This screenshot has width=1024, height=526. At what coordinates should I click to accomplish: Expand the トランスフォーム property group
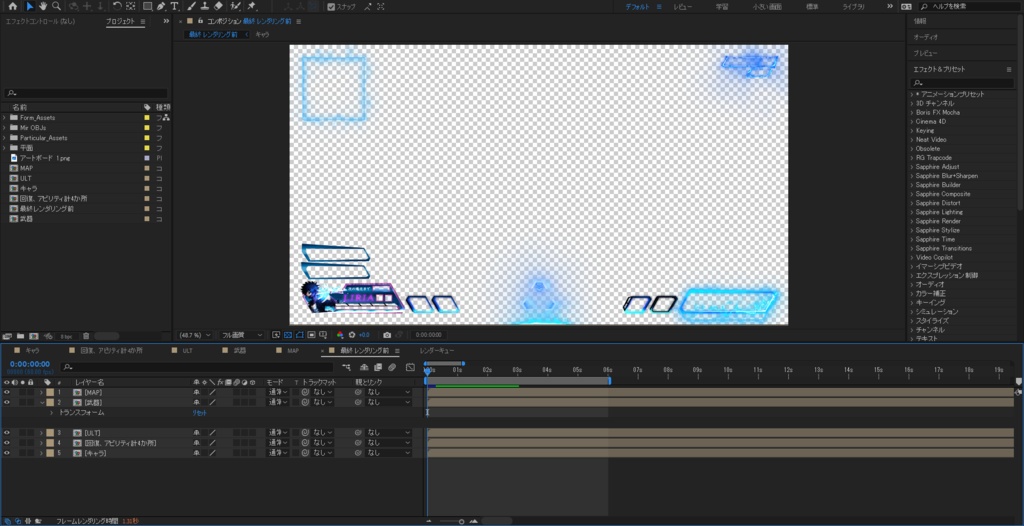[x=52, y=412]
